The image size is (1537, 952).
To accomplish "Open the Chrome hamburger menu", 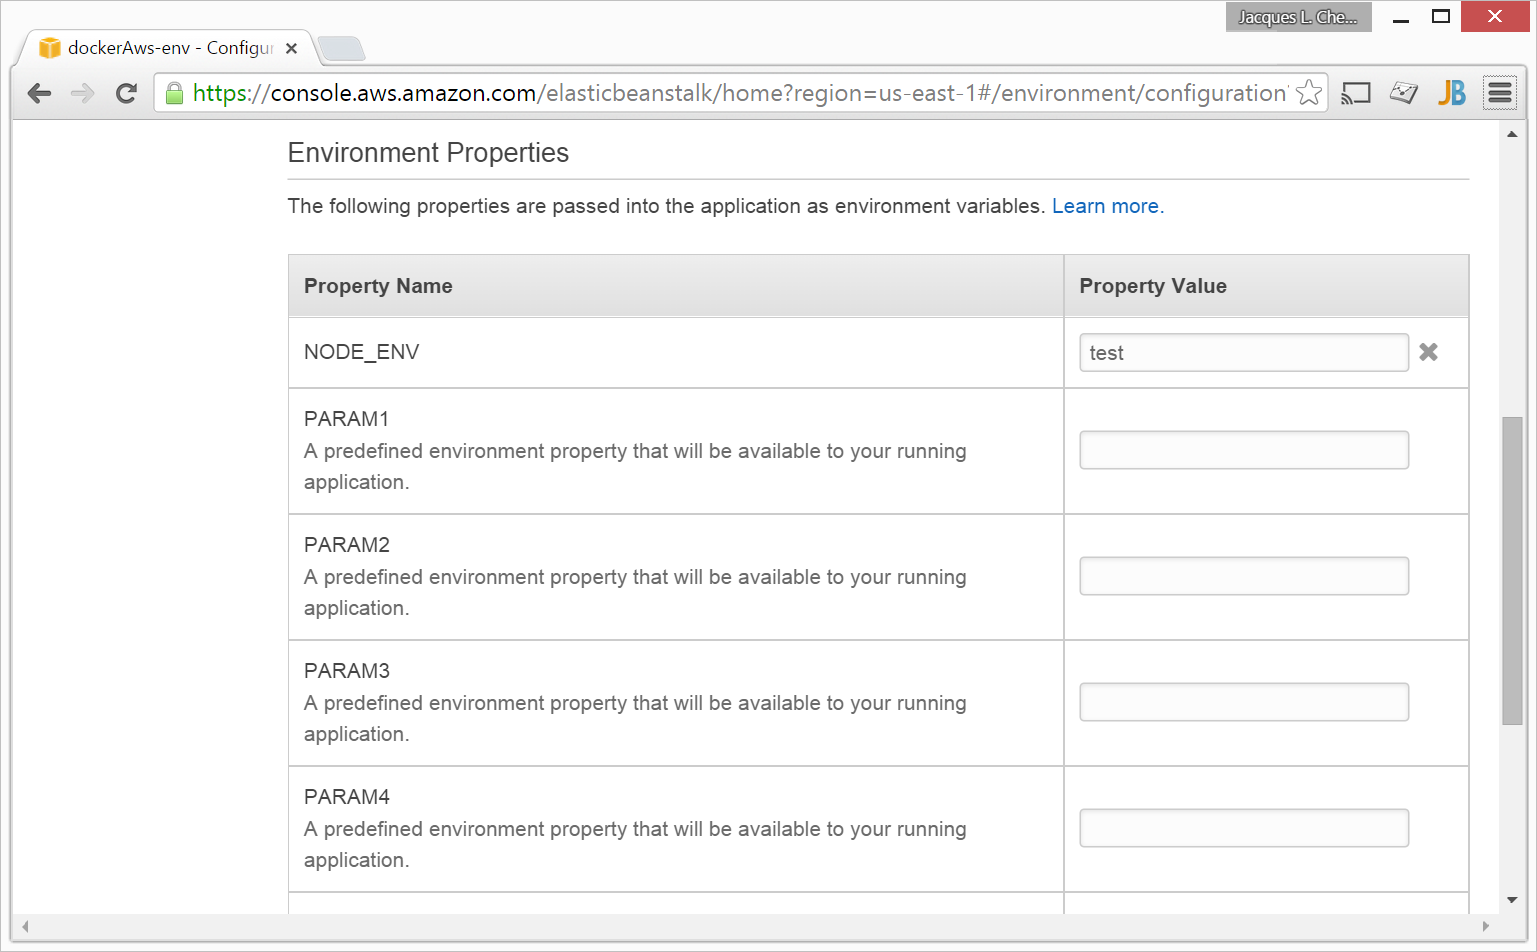I will 1499,93.
